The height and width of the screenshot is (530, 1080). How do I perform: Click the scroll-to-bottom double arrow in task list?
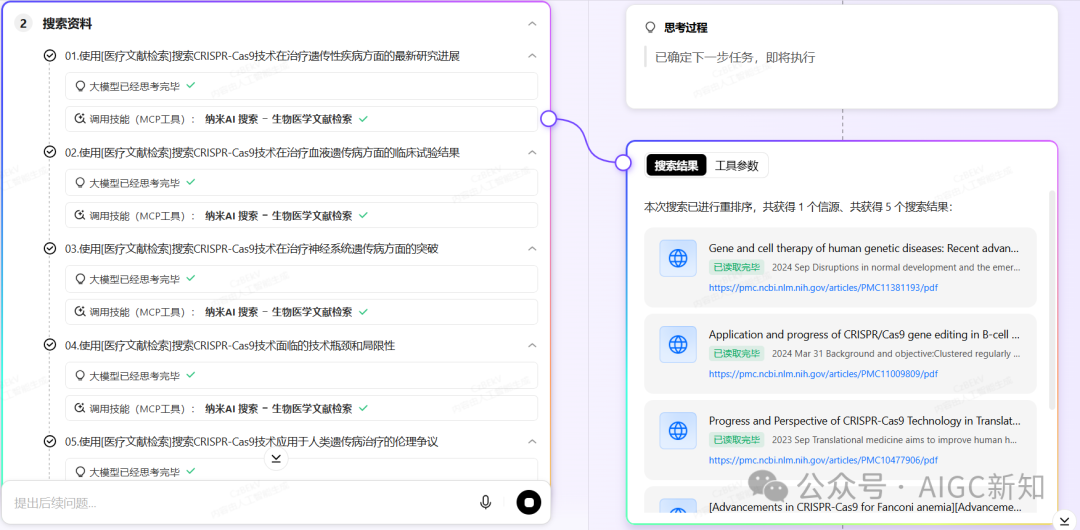click(x=276, y=458)
